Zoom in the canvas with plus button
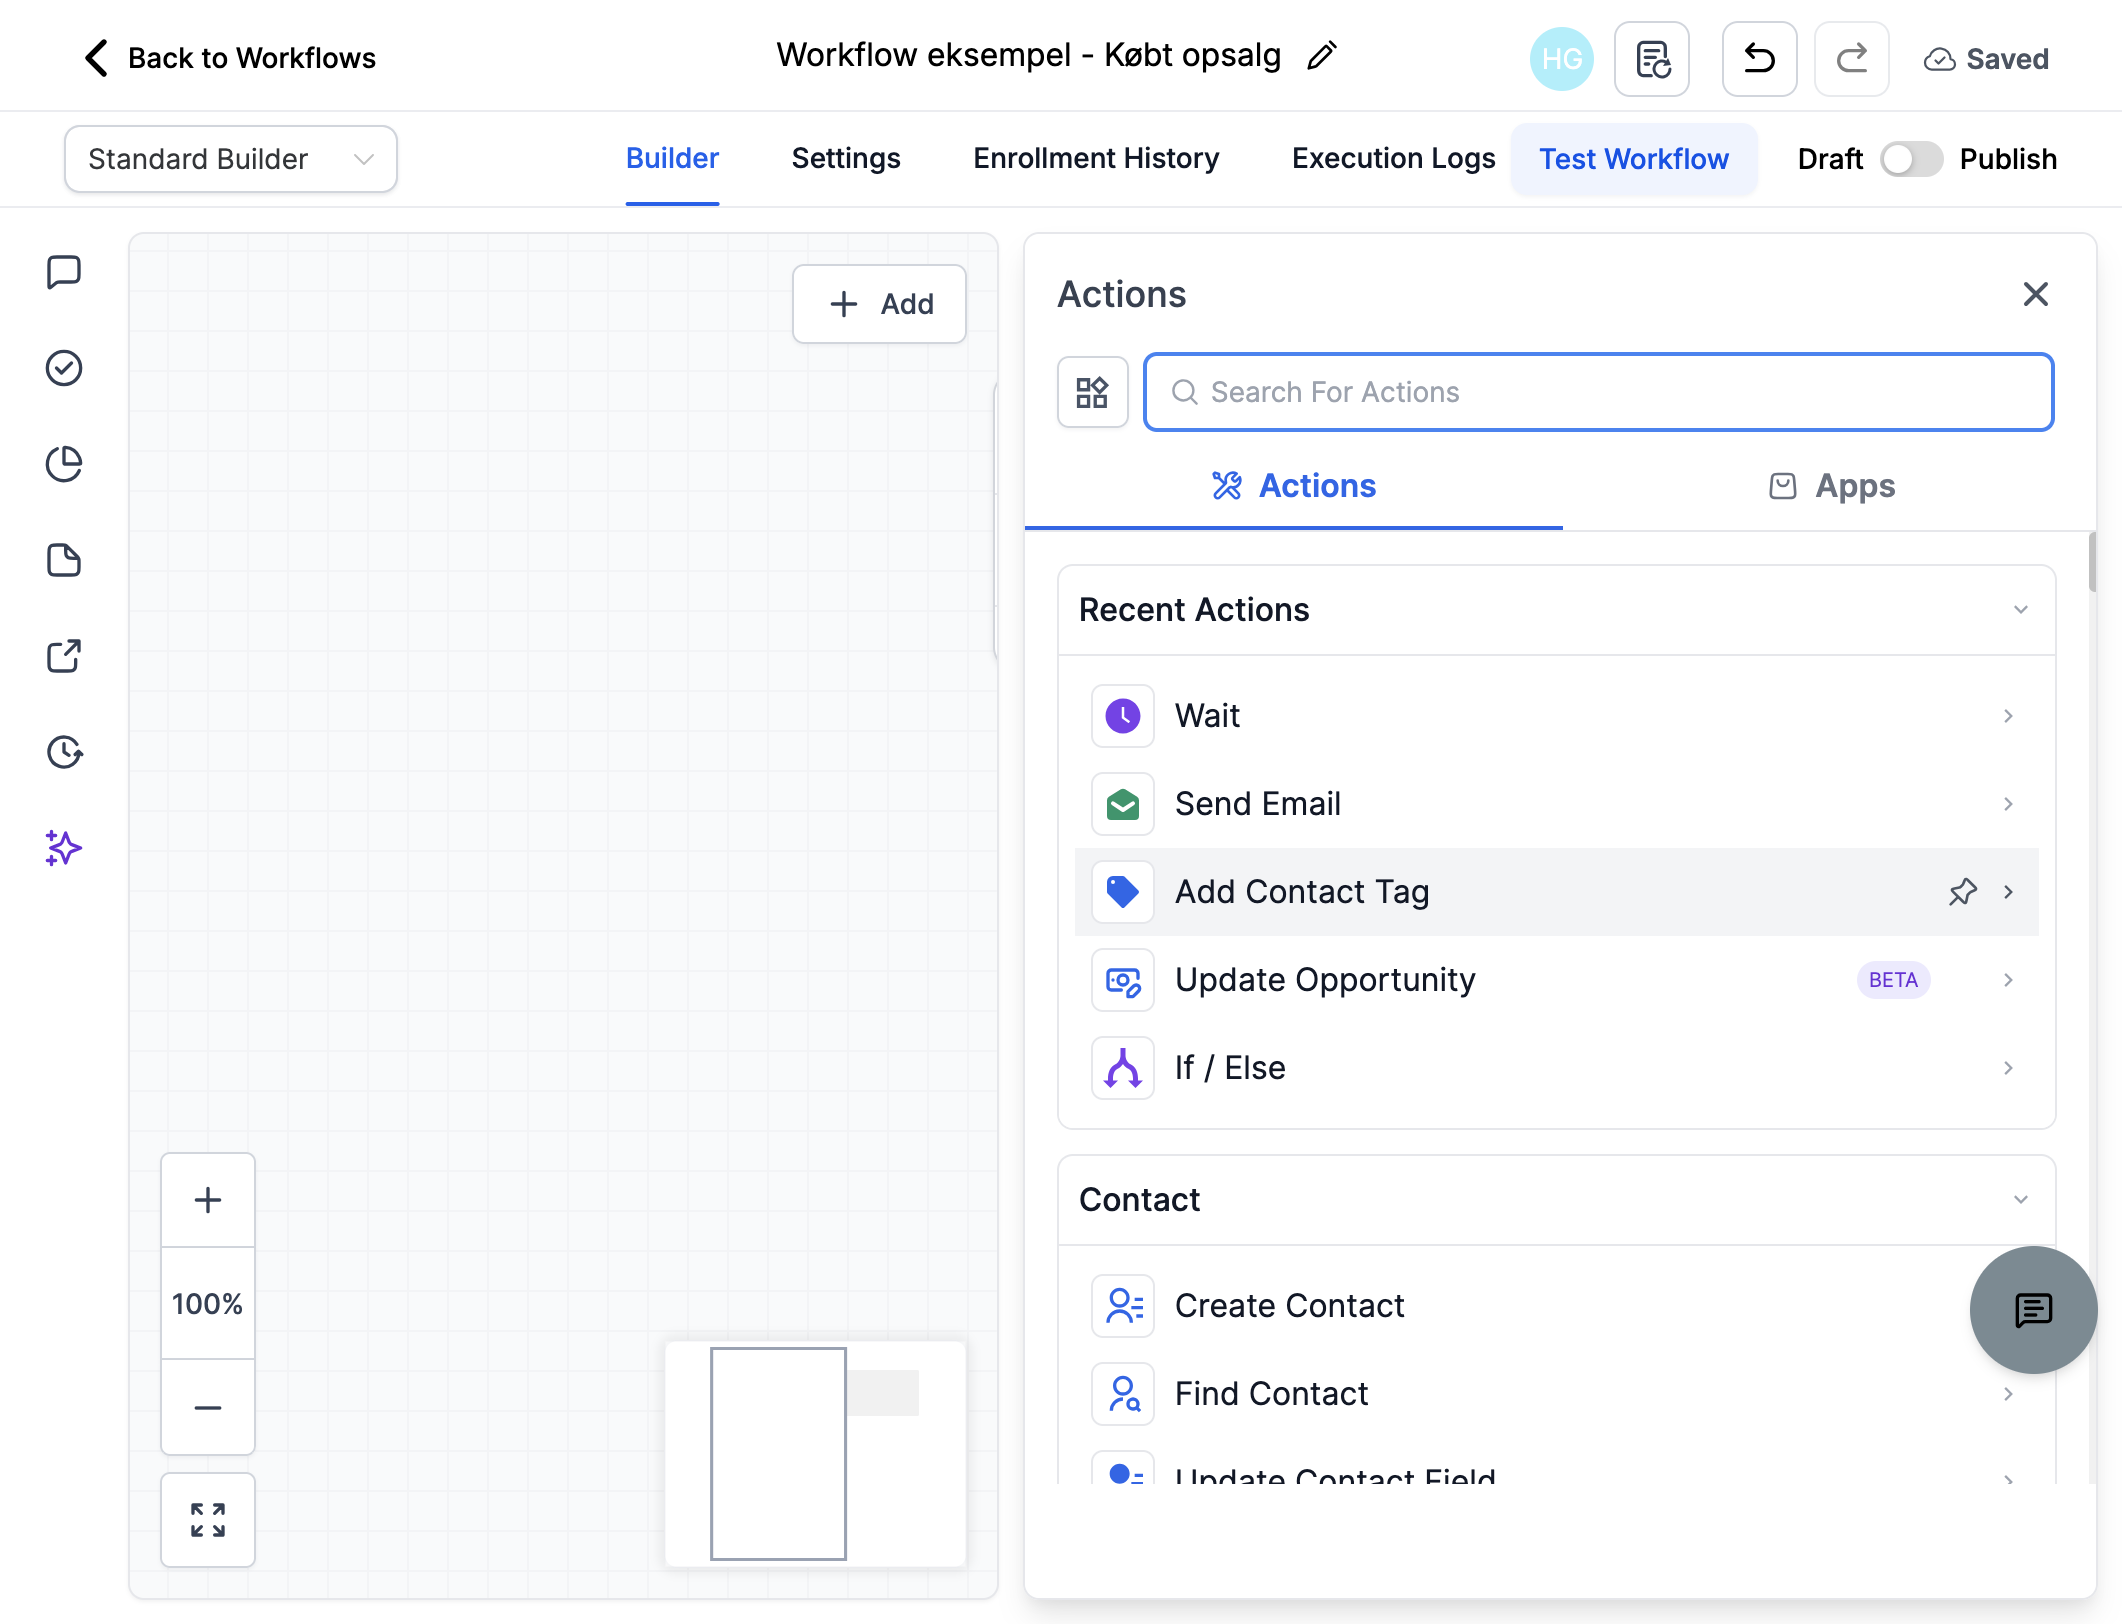Viewport: 2122px width, 1624px height. [x=208, y=1200]
